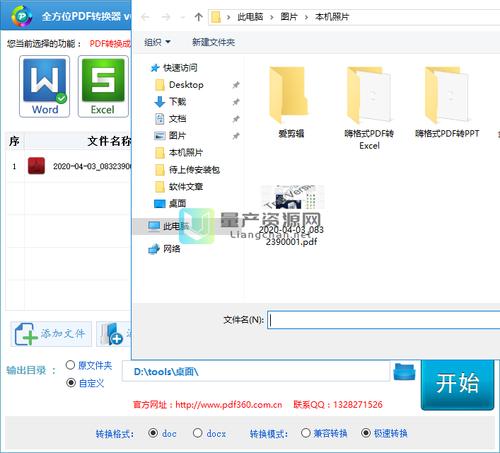This screenshot has width=500, height=453.
Task: Select Network (网络) in navigation pane
Action: pos(171,249)
